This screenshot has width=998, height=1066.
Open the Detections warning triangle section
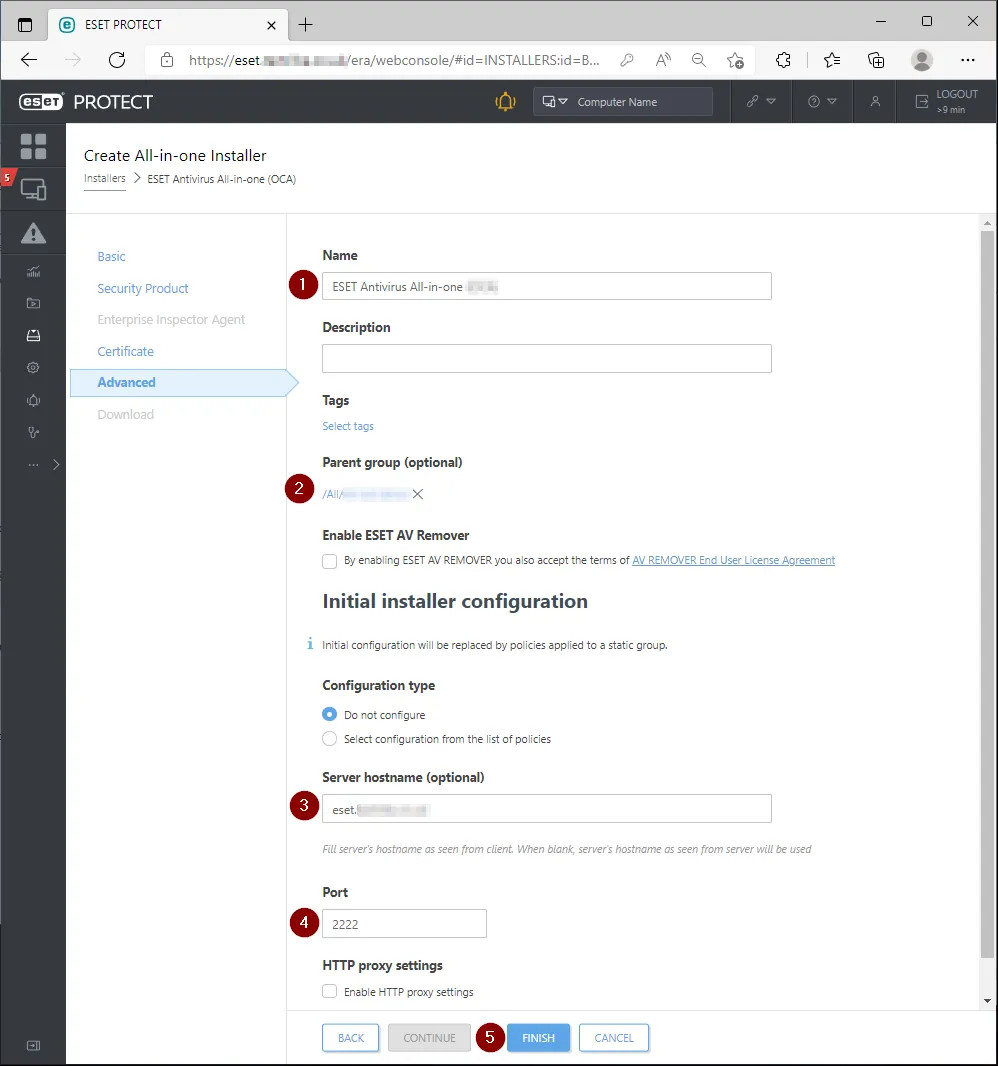(33, 234)
